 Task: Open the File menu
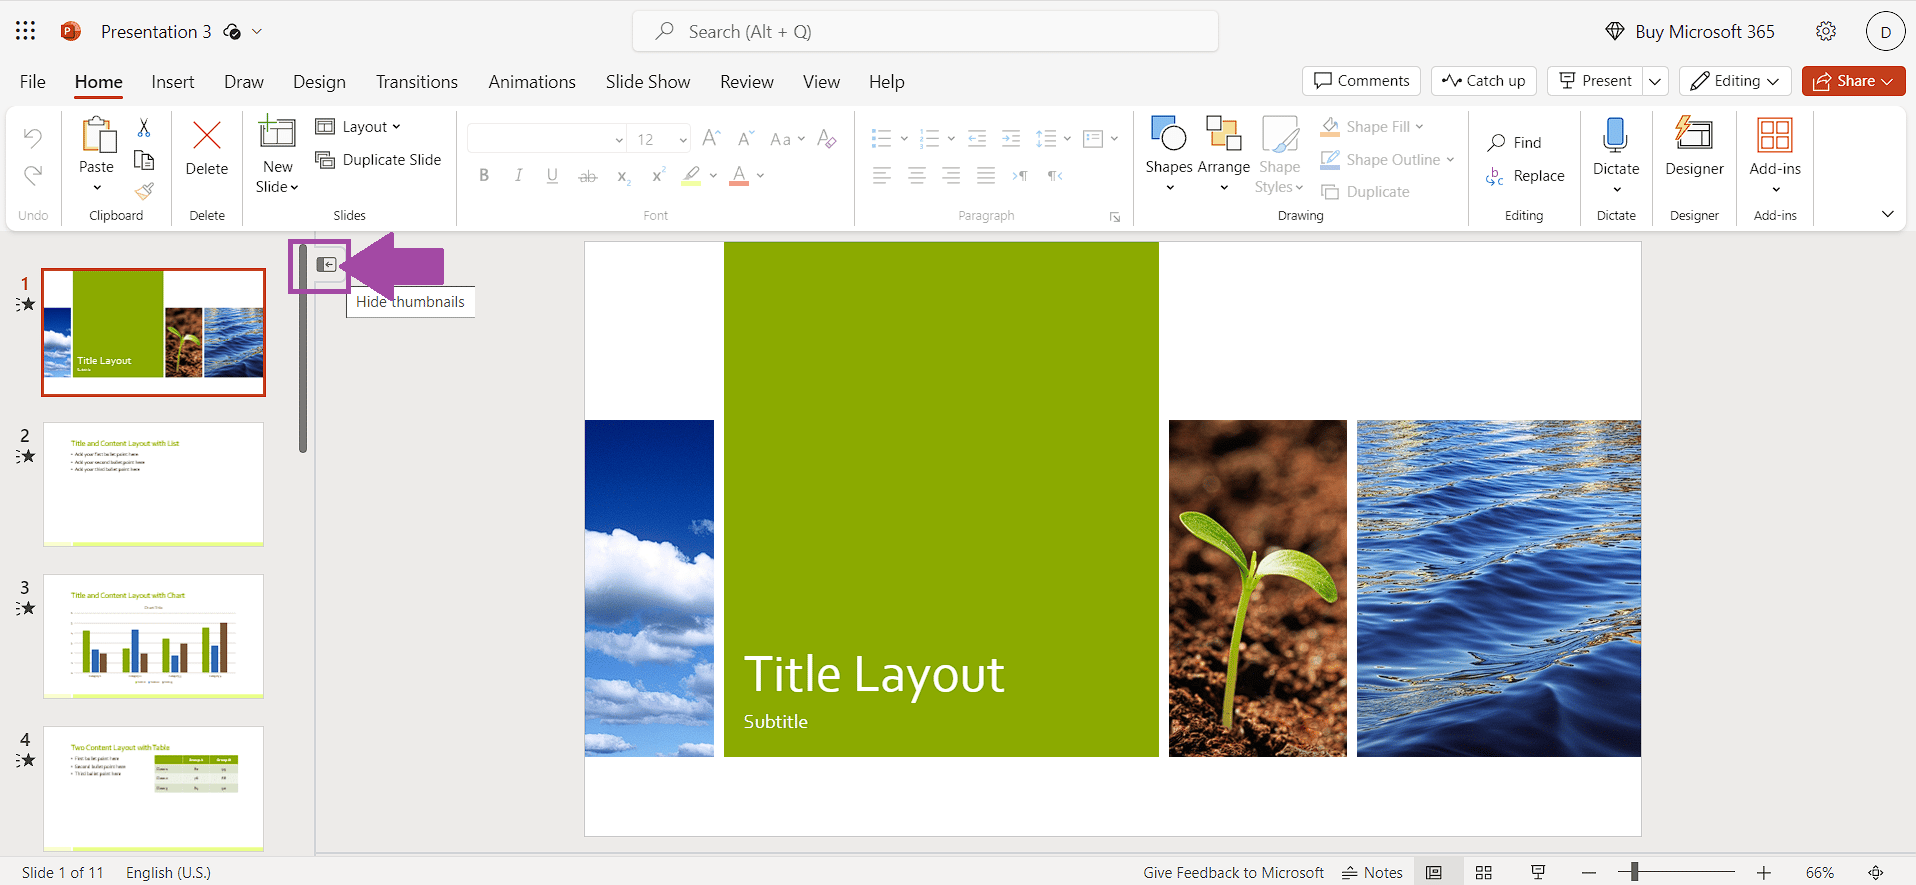pos(33,82)
